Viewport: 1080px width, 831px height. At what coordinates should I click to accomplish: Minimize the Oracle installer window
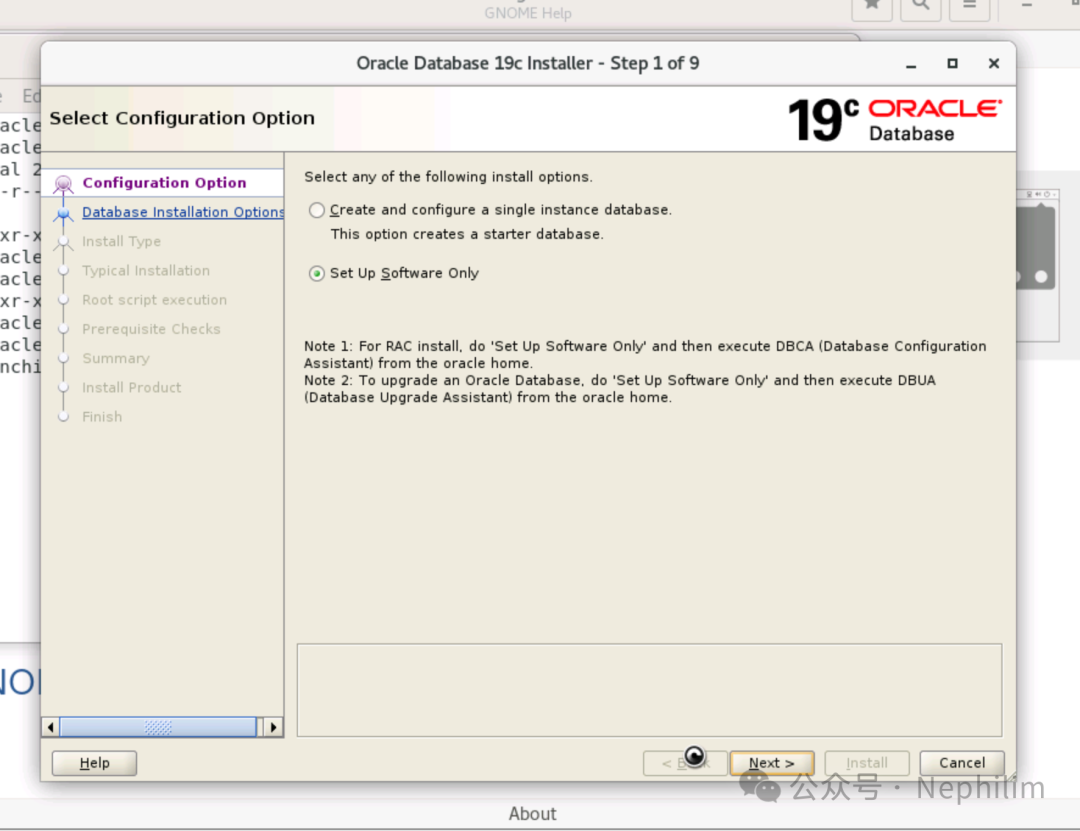click(x=911, y=64)
